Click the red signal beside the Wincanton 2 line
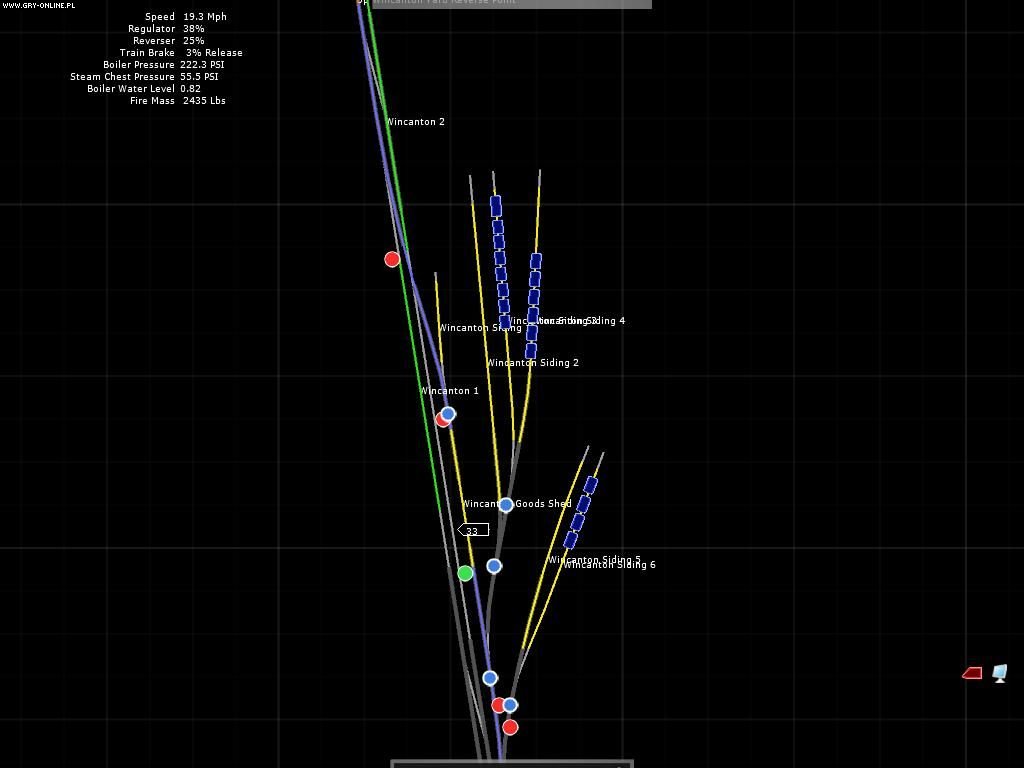 (392, 259)
